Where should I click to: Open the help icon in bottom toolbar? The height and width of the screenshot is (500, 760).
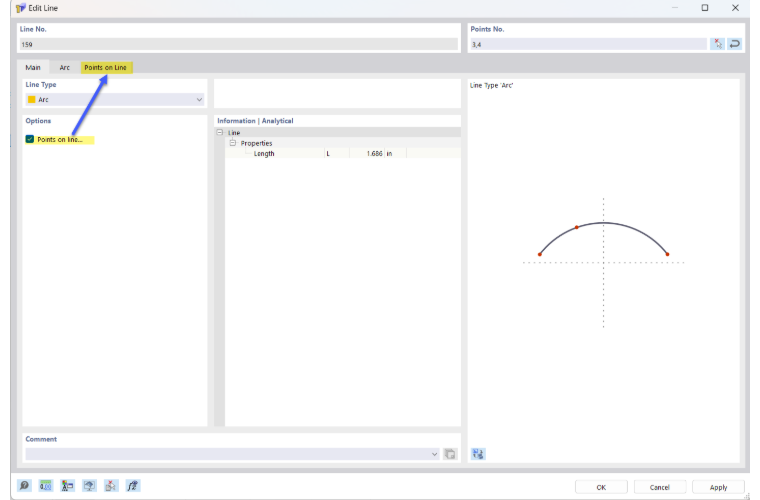[24, 485]
